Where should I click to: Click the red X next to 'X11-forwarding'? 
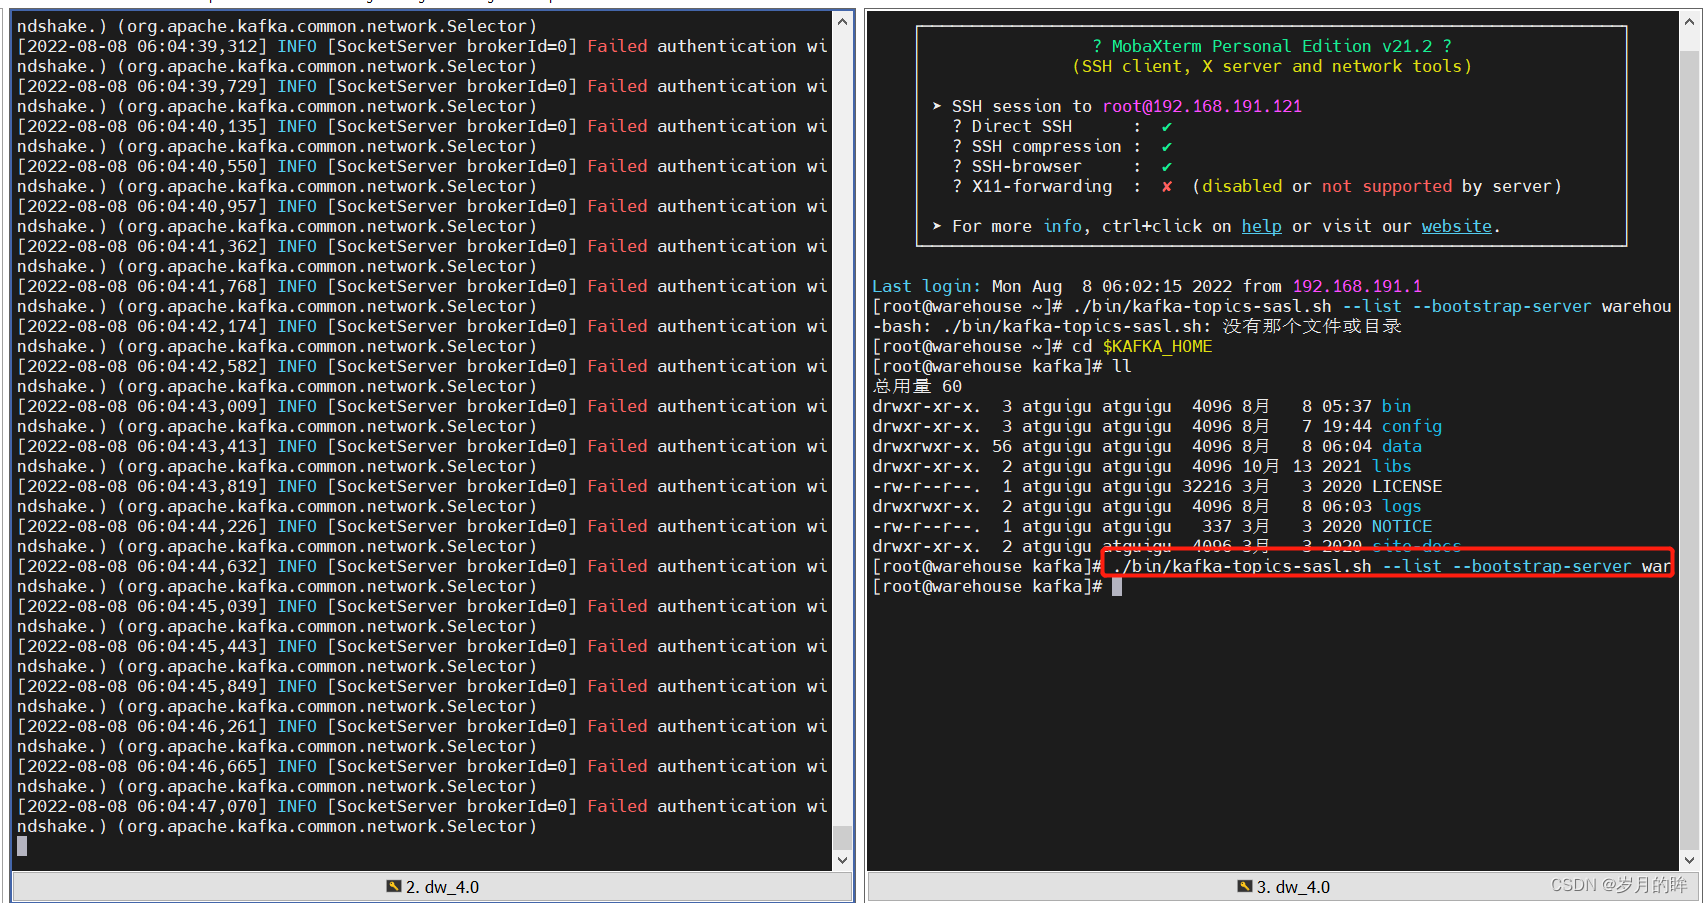pyautogui.click(x=1167, y=187)
